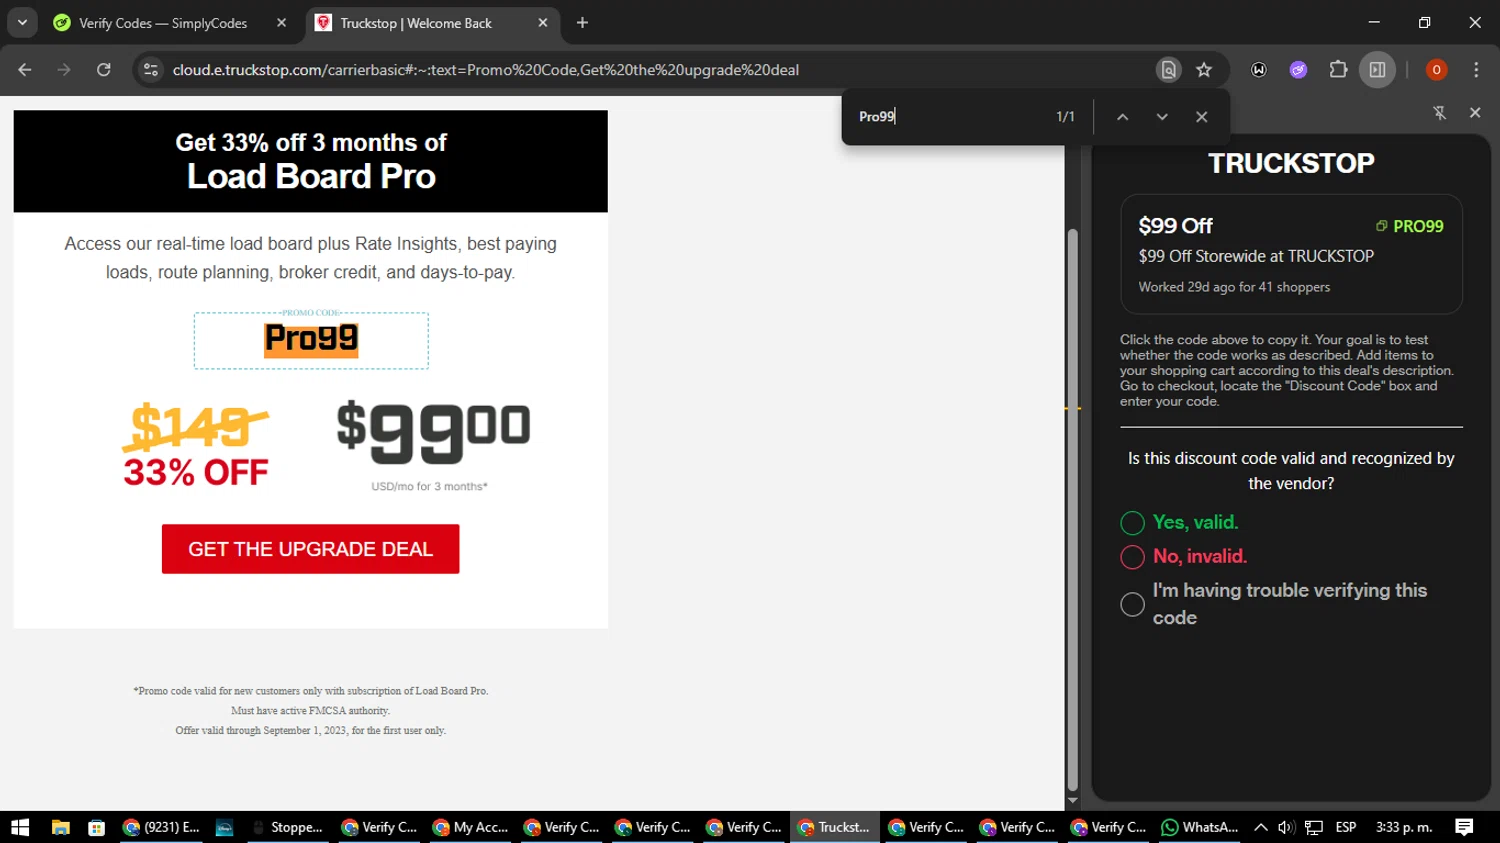Open the clock showing 3:33 p. m.

1404,827
